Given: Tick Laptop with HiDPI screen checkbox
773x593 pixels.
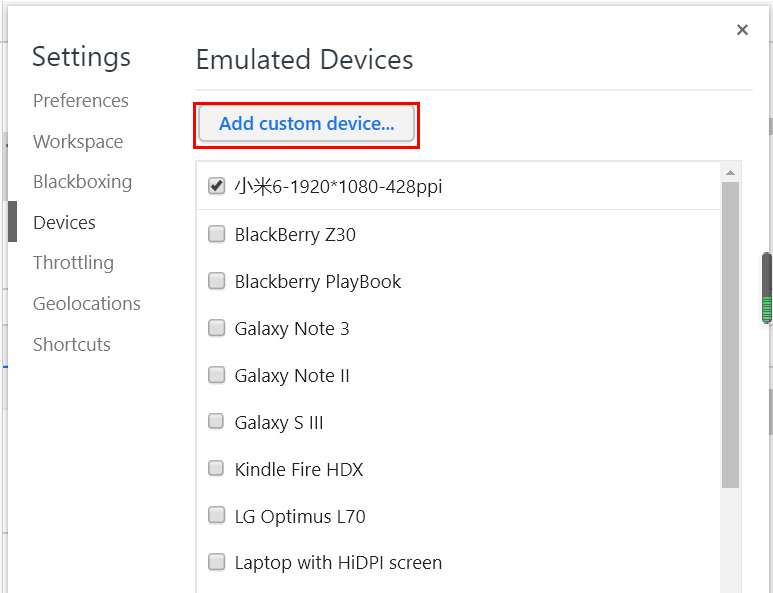Looking at the screenshot, I should [x=216, y=562].
